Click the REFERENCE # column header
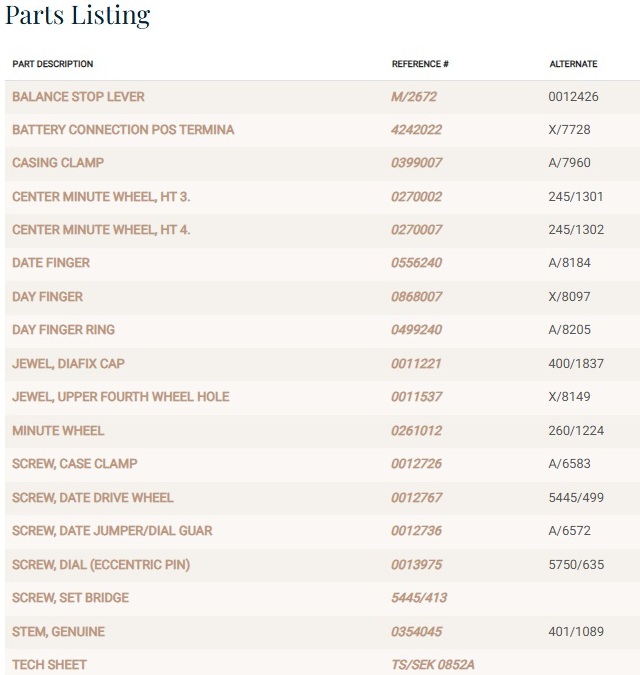 [x=420, y=64]
